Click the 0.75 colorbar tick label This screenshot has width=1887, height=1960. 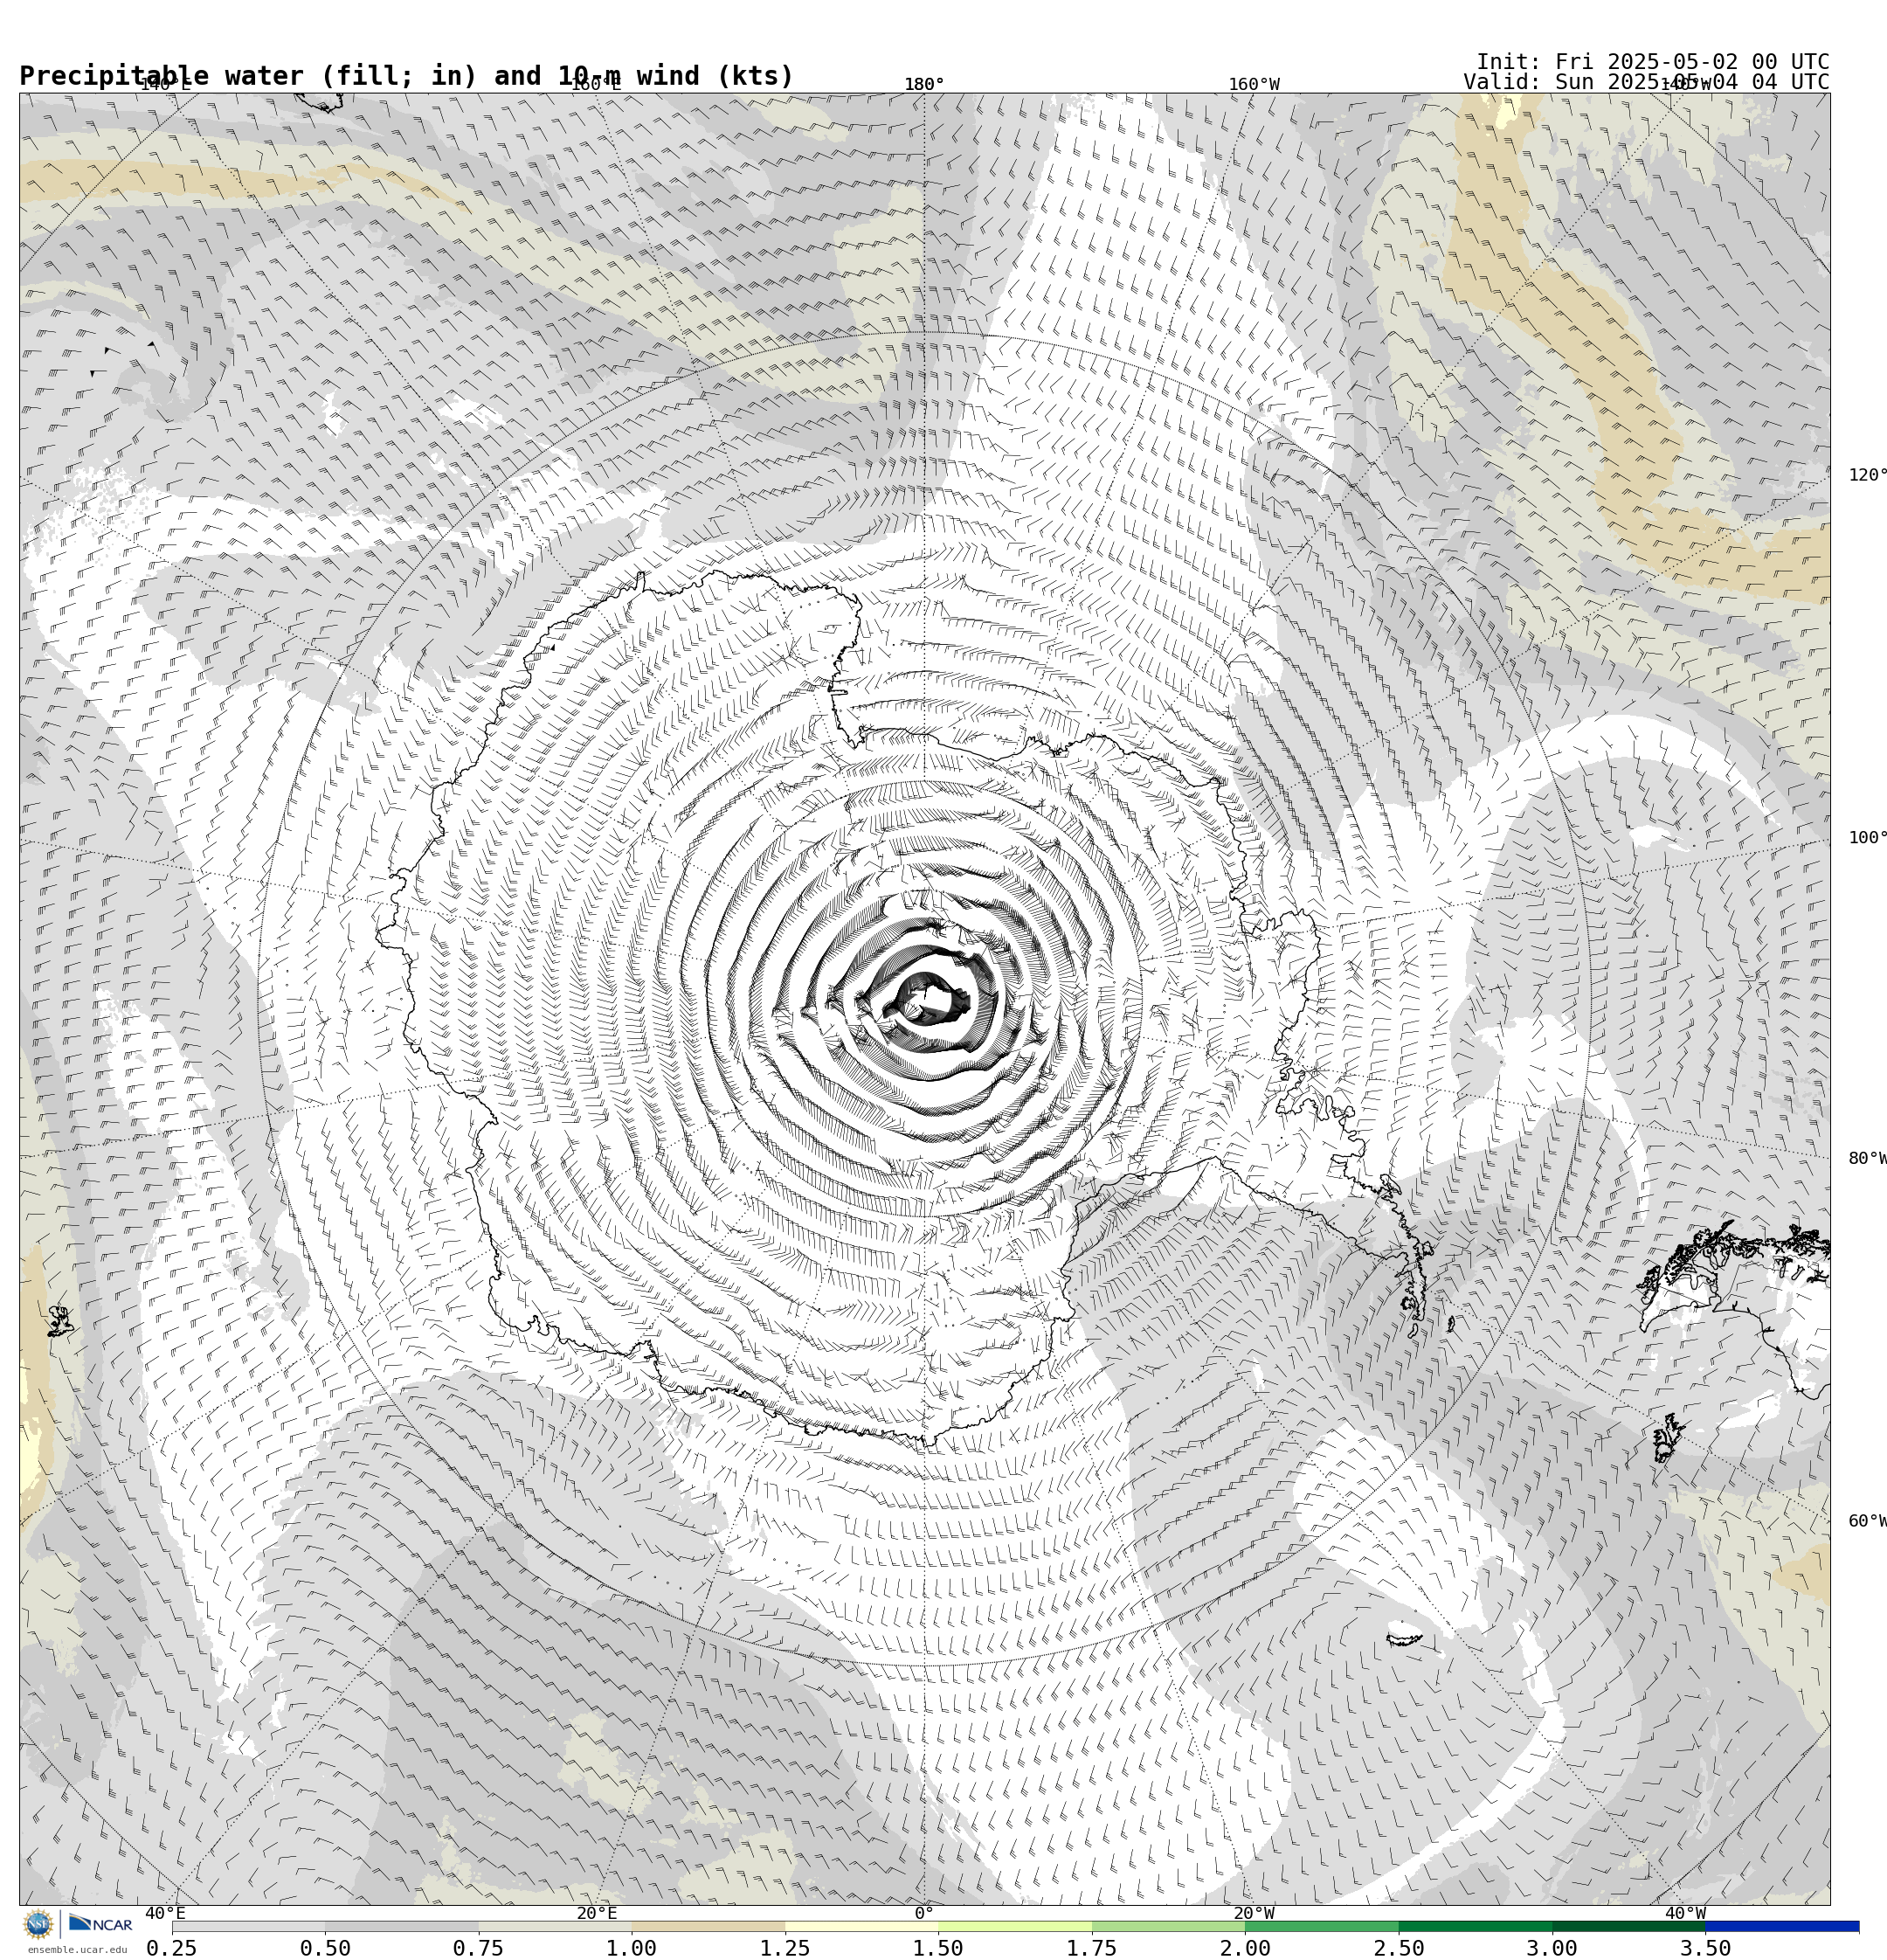(478, 1949)
